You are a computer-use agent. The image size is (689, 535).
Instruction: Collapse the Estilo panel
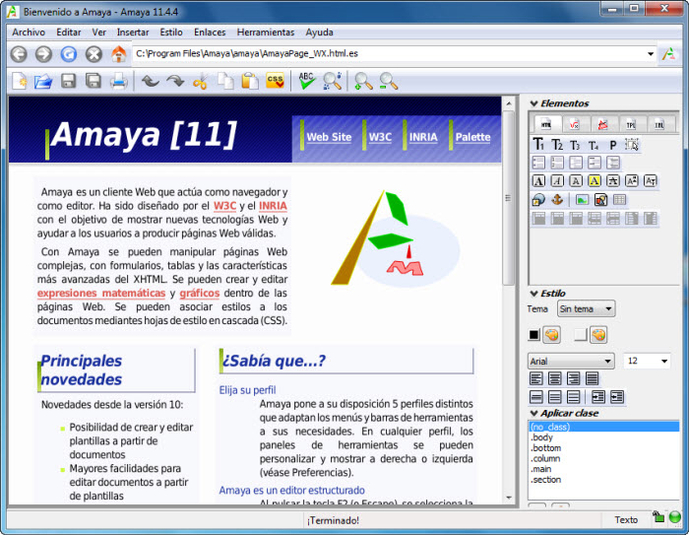click(534, 293)
